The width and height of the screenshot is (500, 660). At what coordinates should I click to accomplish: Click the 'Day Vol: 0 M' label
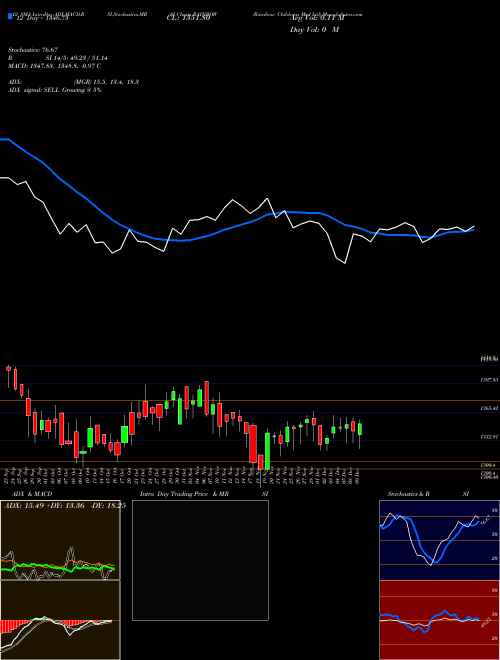click(x=314, y=30)
